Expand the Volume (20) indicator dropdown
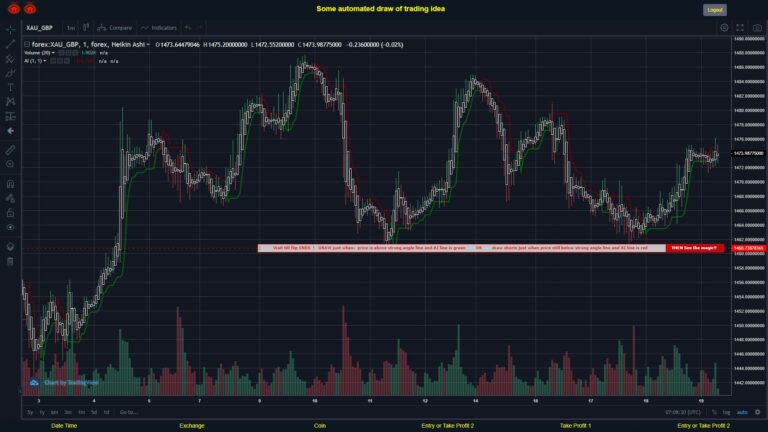This screenshot has height=432, width=768. 53,53
